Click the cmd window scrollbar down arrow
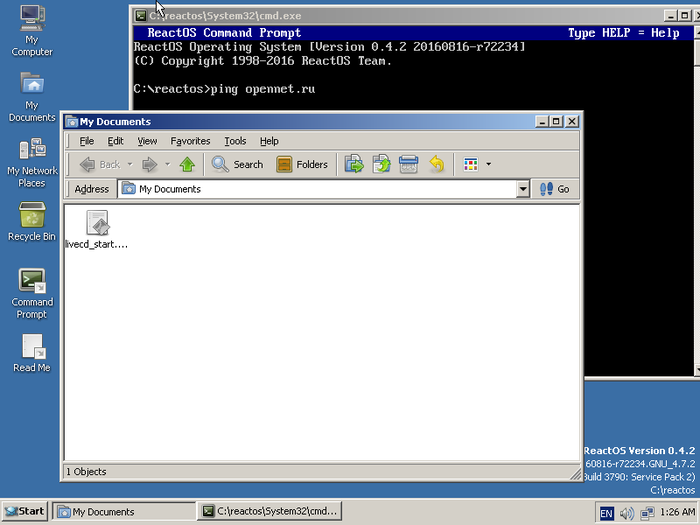Screen dimensions: 700x525 [x=697, y=370]
